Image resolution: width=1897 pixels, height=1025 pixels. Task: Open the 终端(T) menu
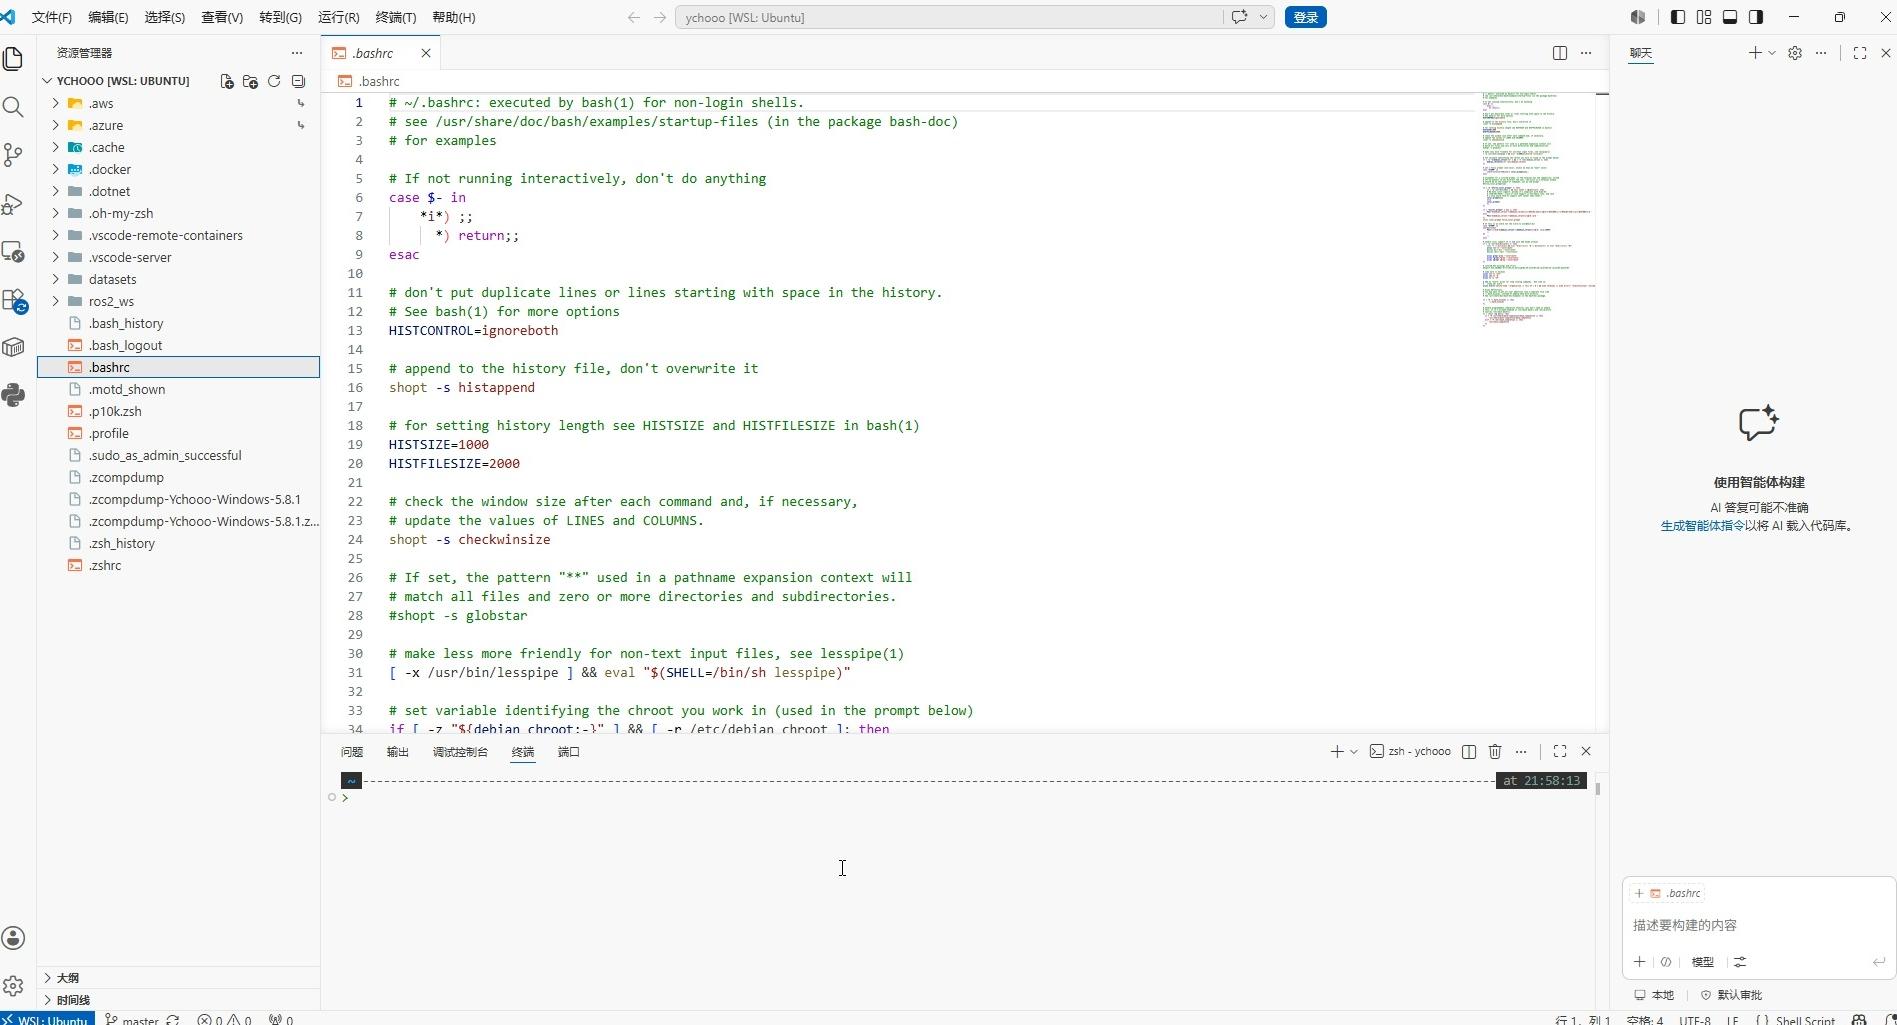(x=396, y=17)
